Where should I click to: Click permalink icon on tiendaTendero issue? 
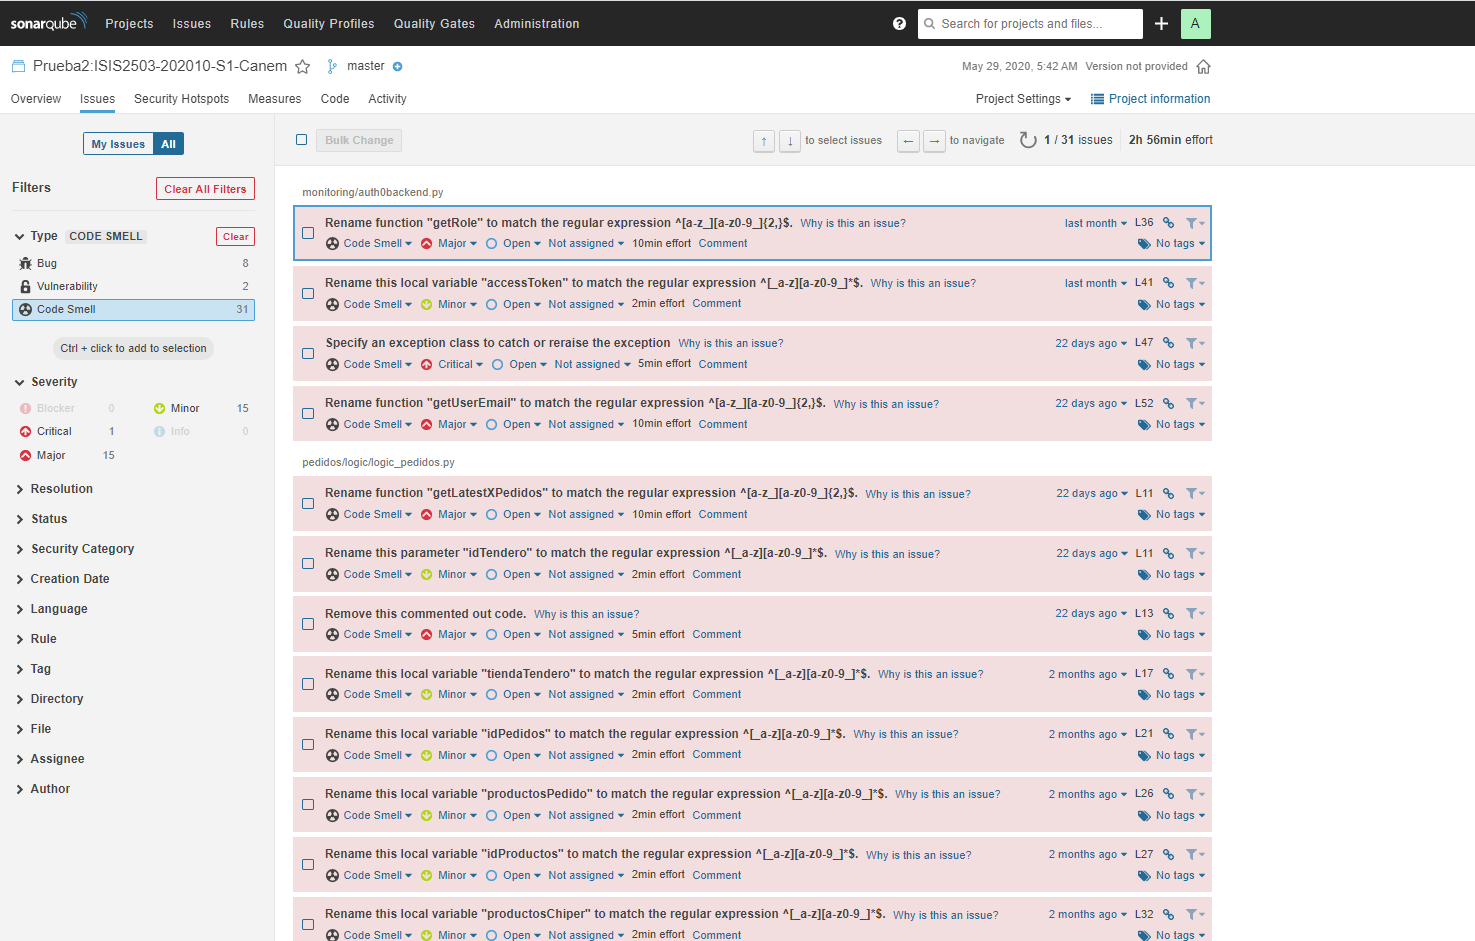point(1168,674)
